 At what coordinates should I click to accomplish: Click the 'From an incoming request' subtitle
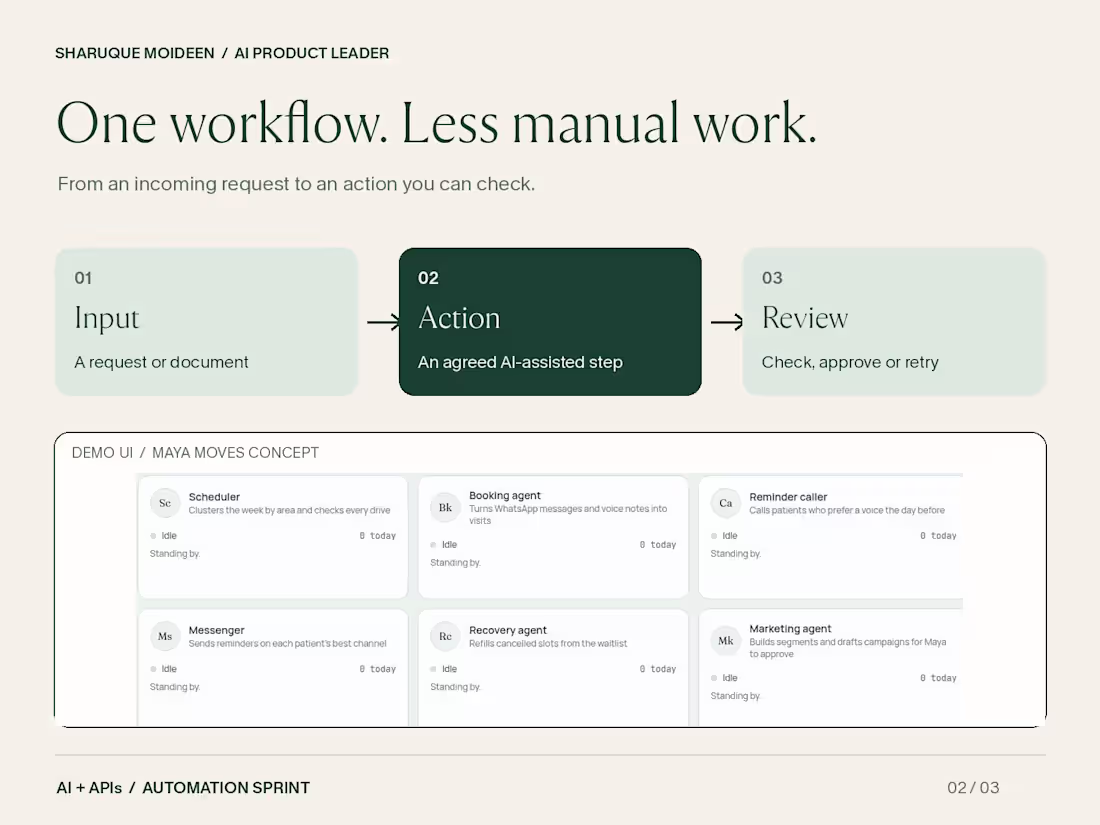(x=296, y=184)
